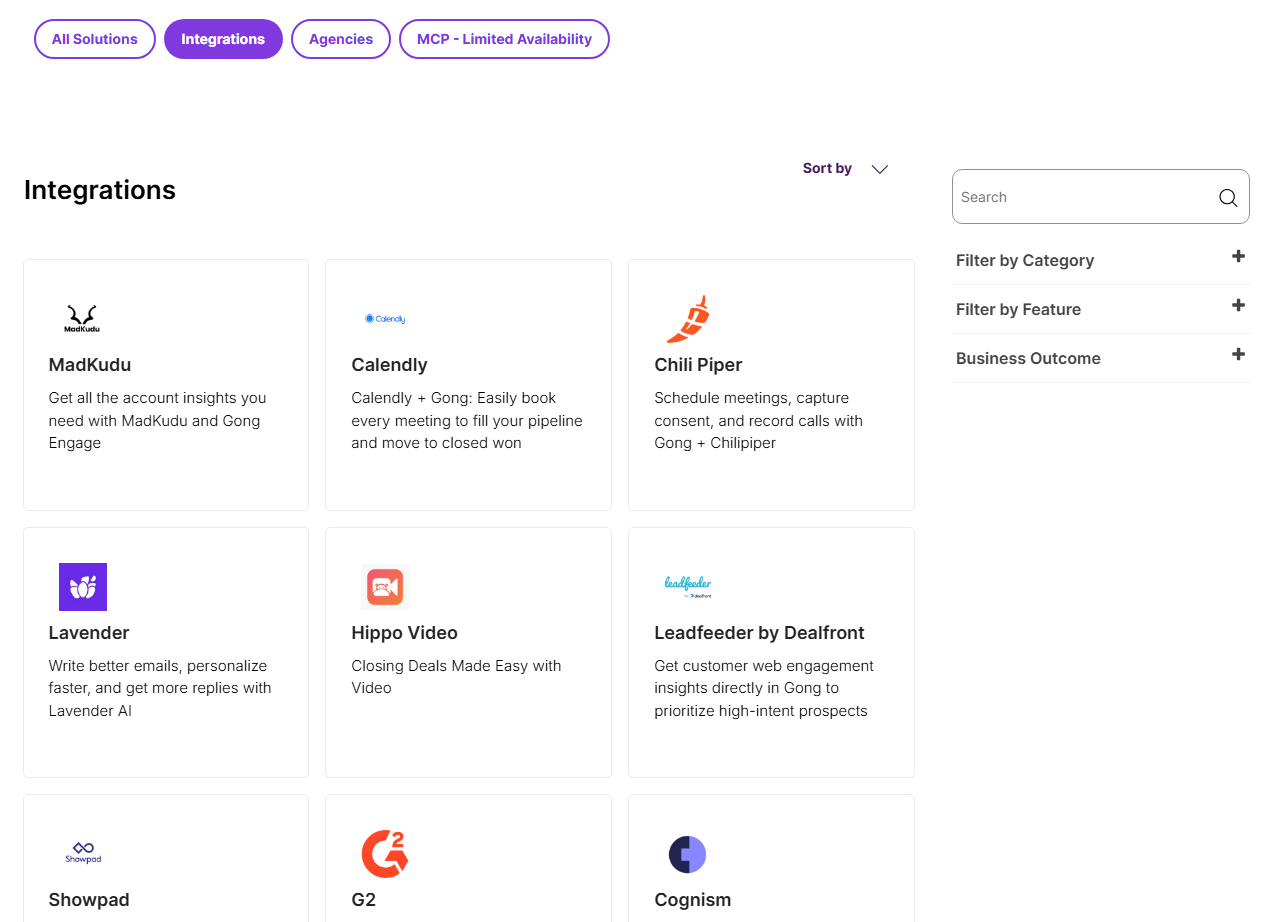Click MadKudu description about account insights
The image size is (1275, 922).
click(157, 420)
